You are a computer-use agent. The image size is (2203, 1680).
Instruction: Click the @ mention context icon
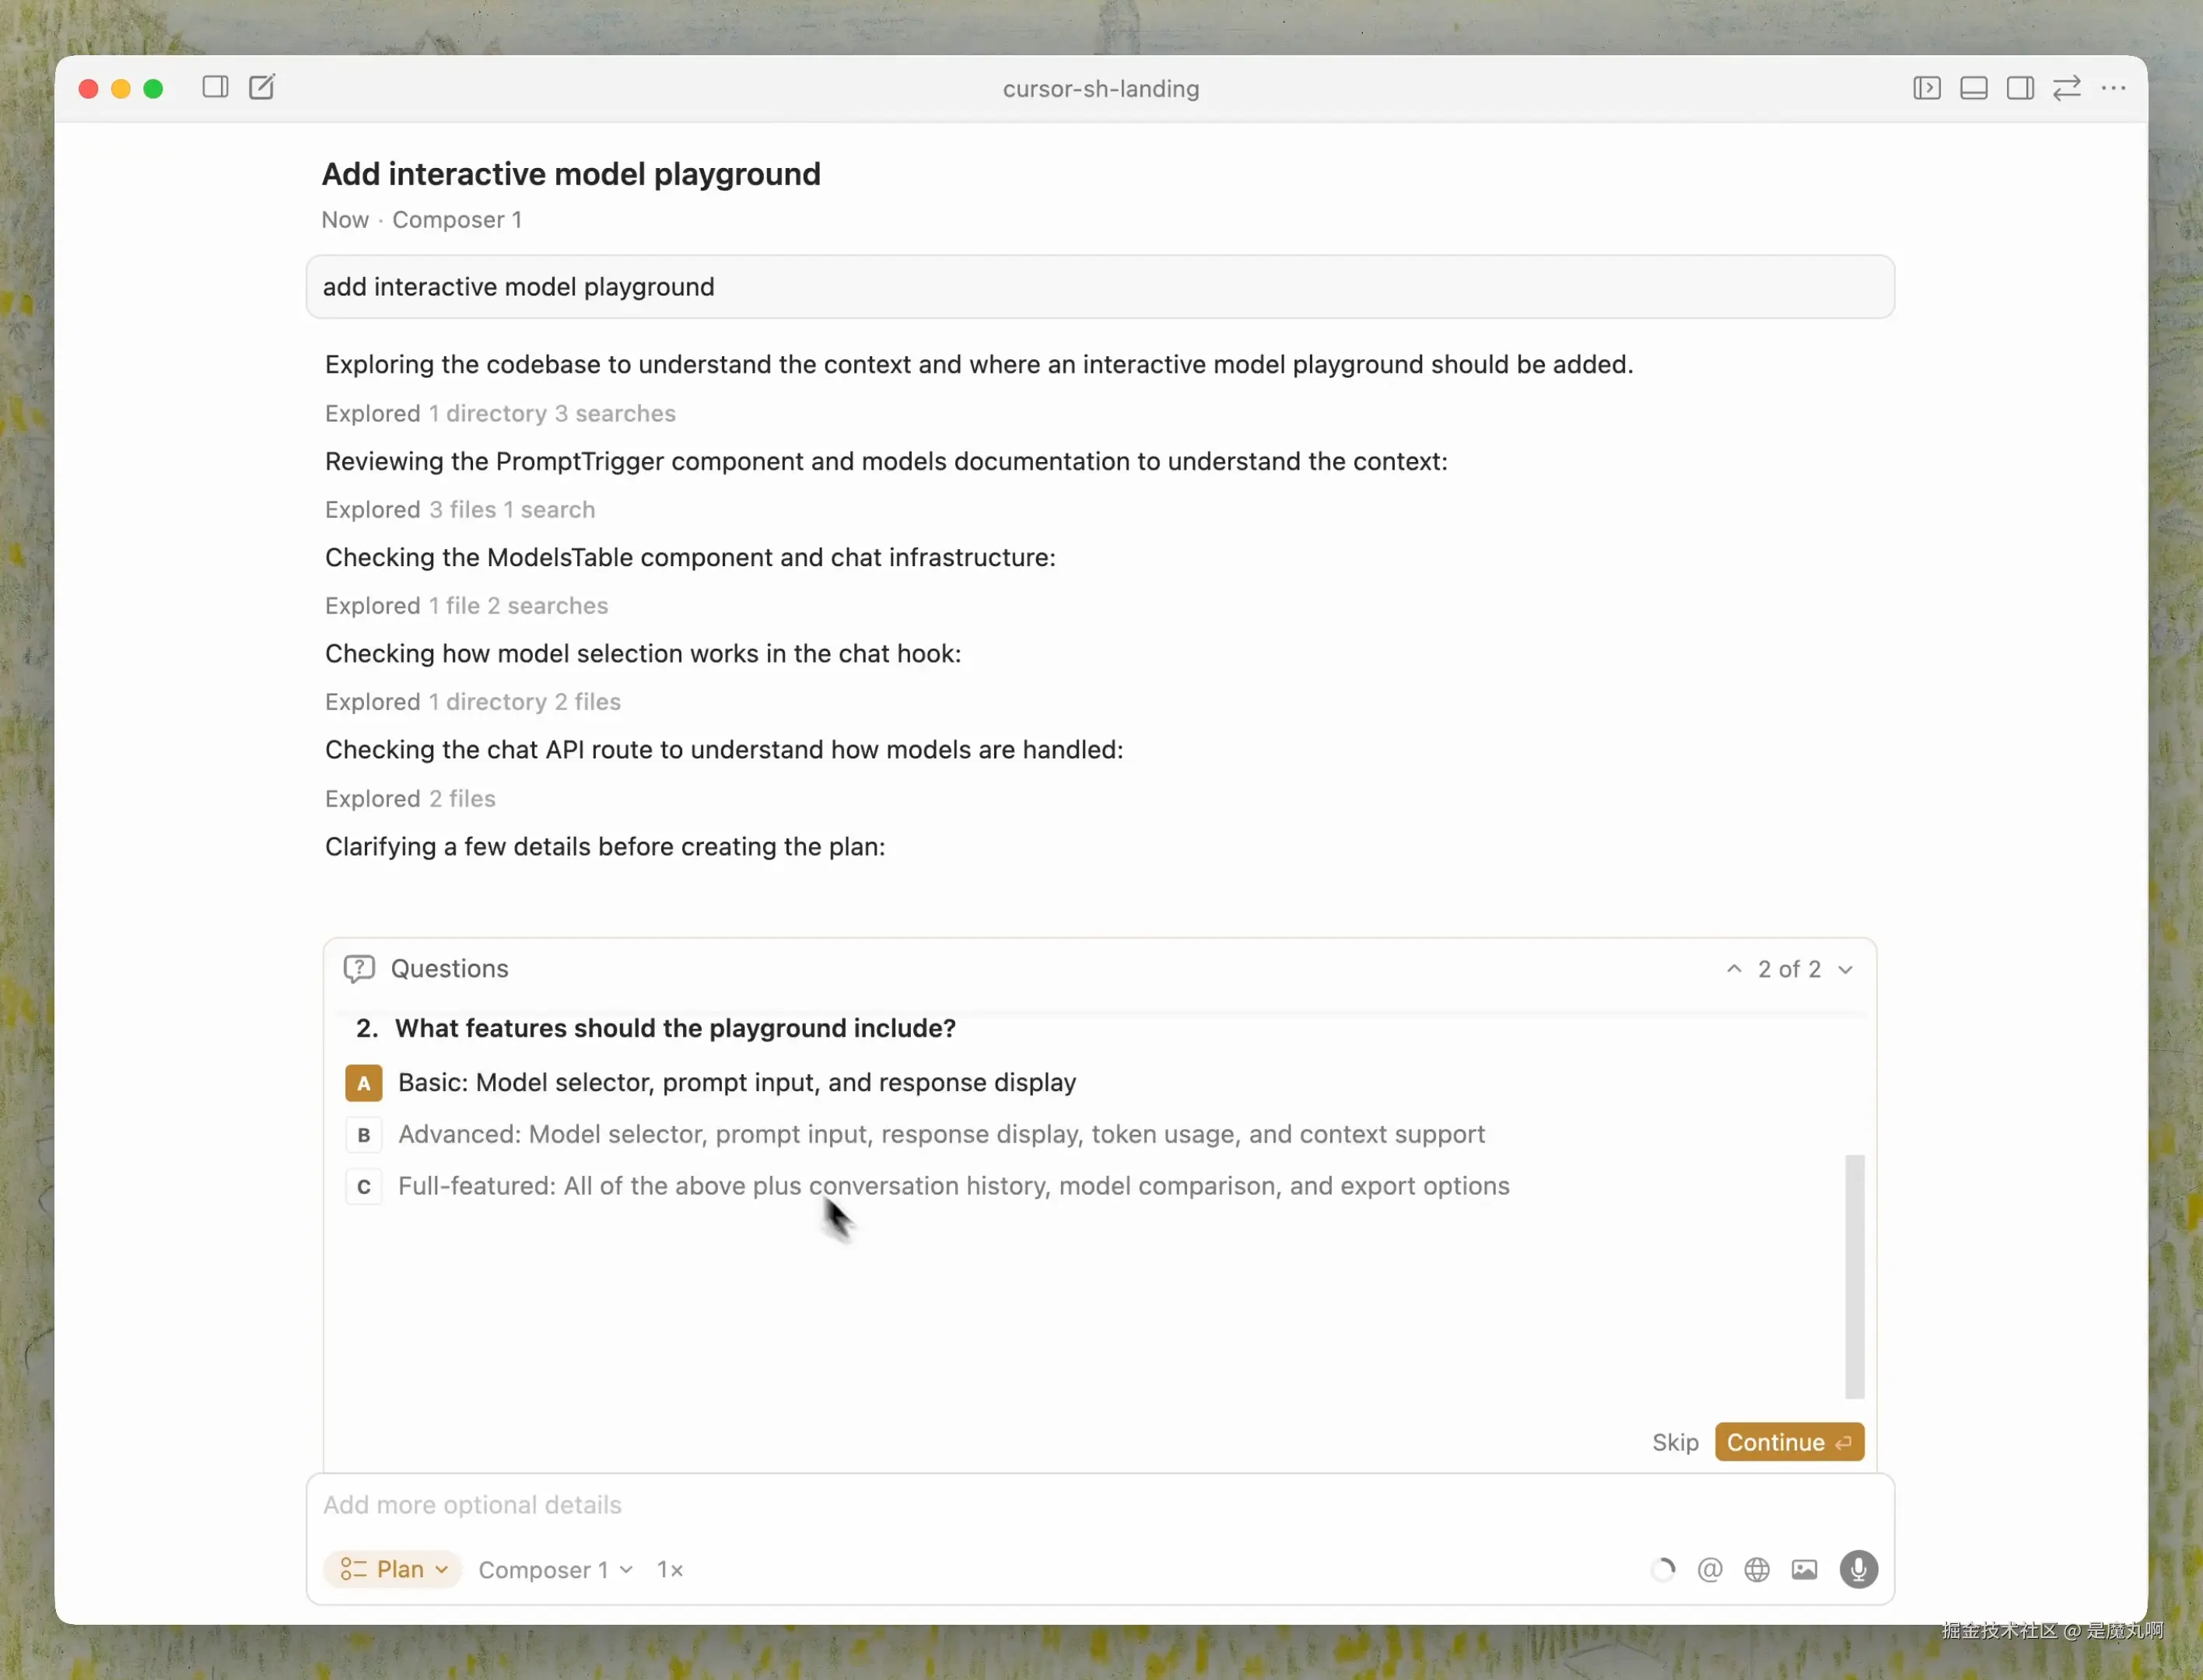tap(1709, 1569)
